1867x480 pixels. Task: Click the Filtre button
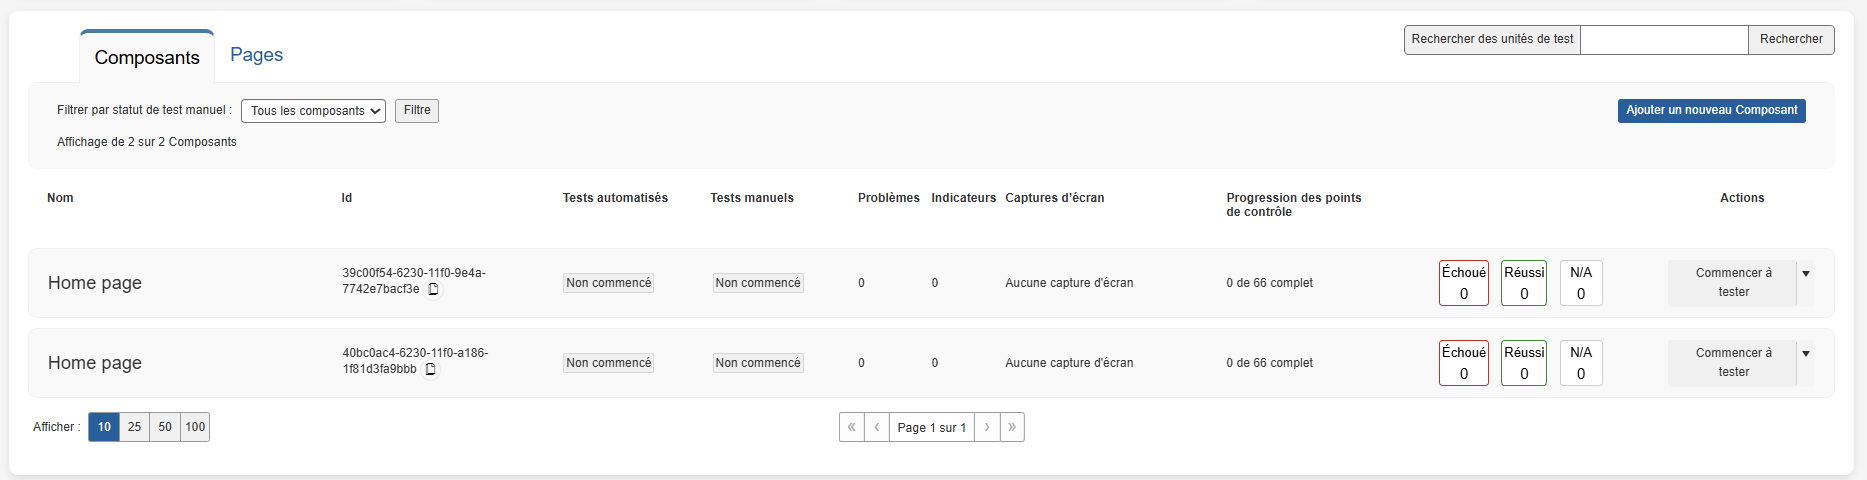417,111
